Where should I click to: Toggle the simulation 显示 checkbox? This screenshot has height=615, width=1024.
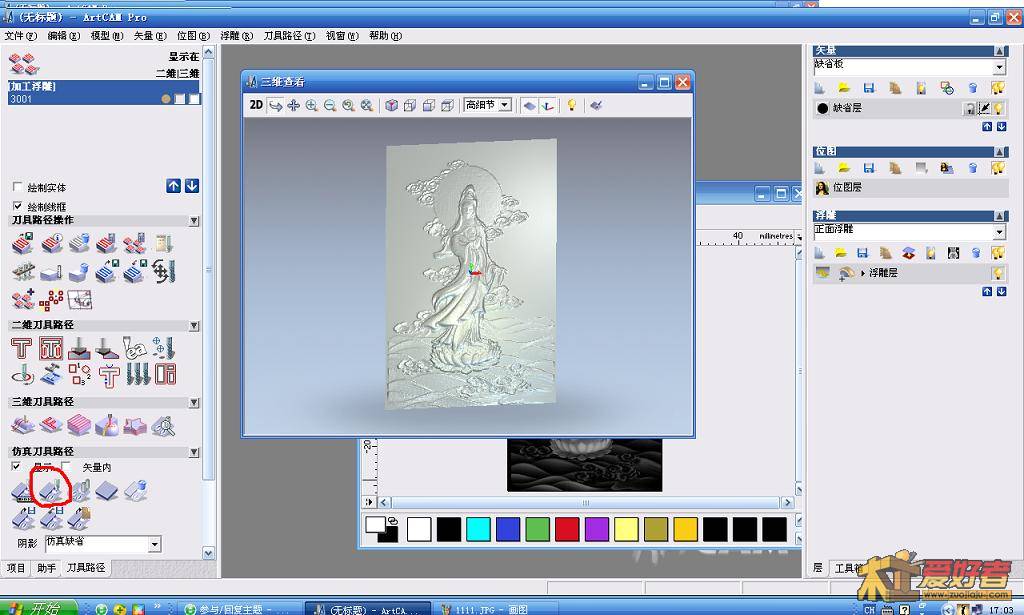[x=16, y=466]
